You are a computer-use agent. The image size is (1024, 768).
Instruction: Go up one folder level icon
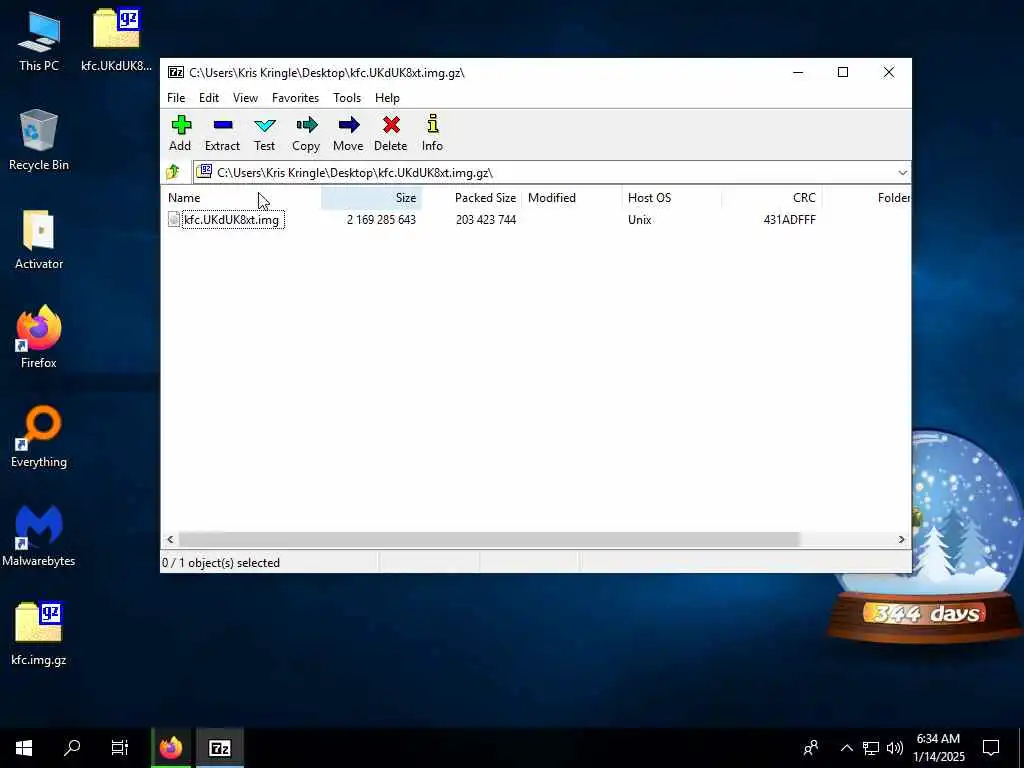(173, 172)
